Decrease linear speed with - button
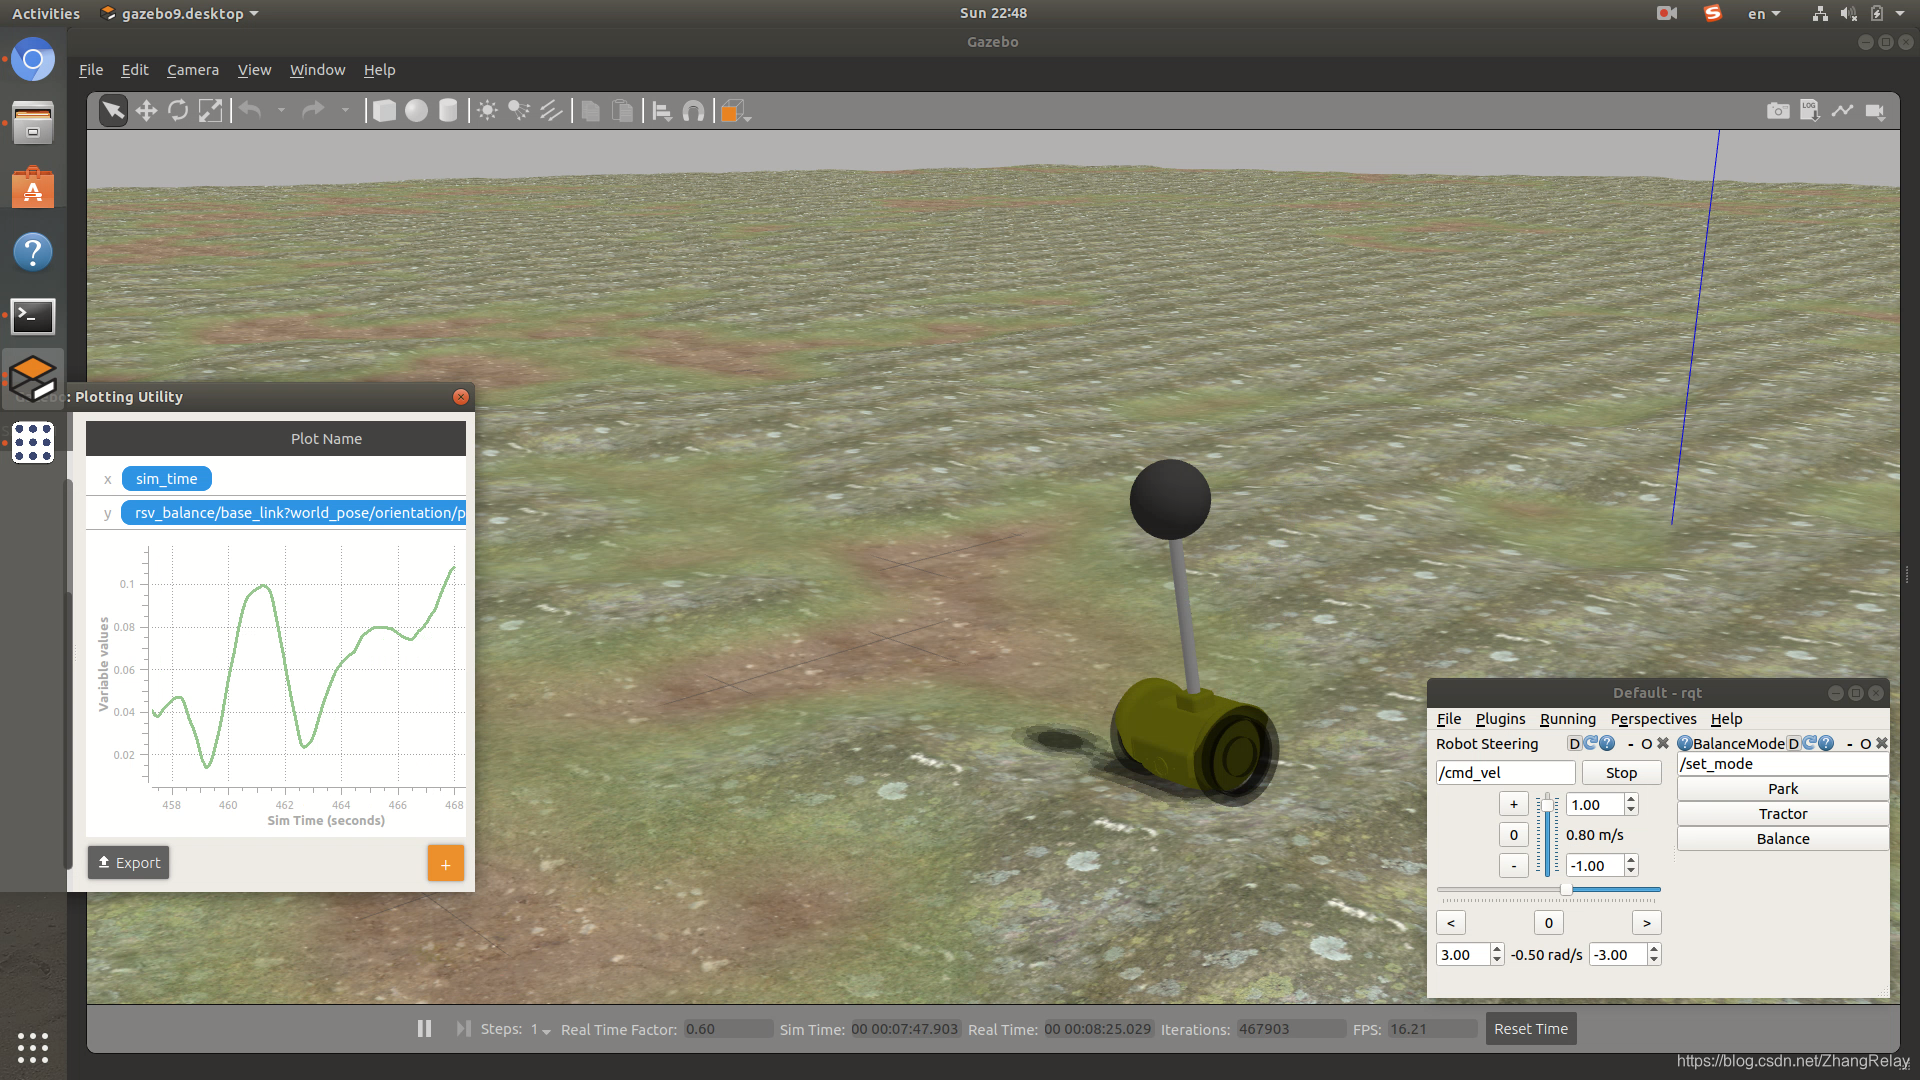This screenshot has width=1920, height=1080. [1513, 866]
